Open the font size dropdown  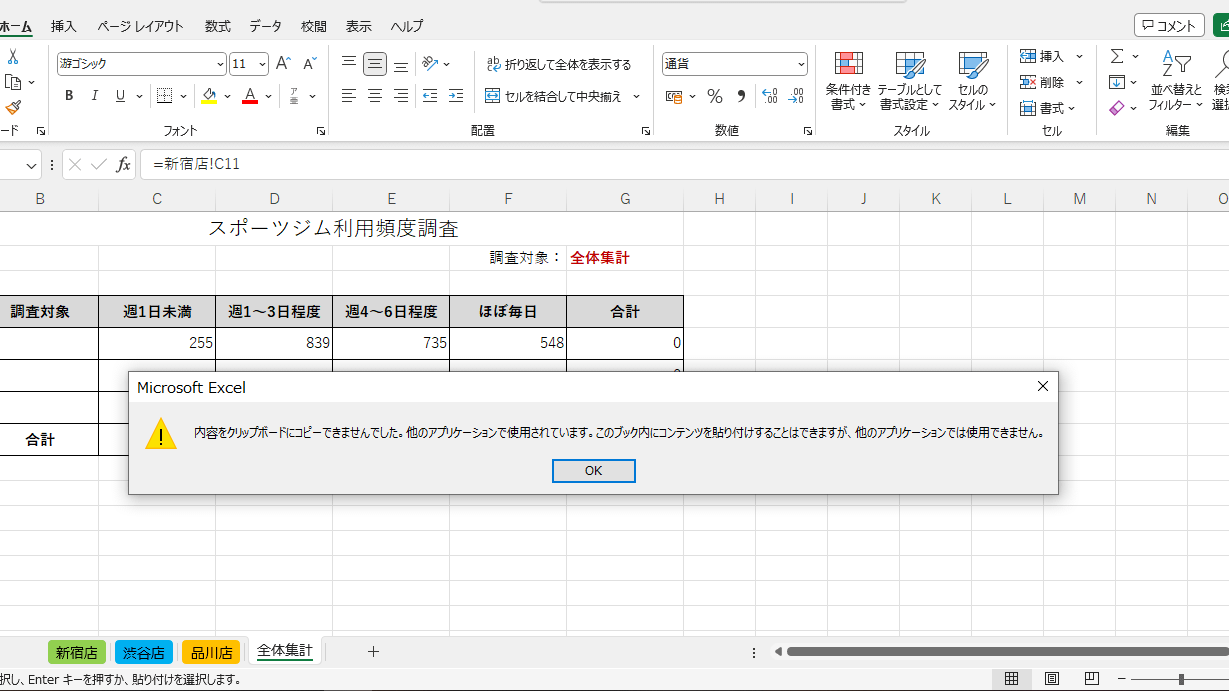pos(263,64)
